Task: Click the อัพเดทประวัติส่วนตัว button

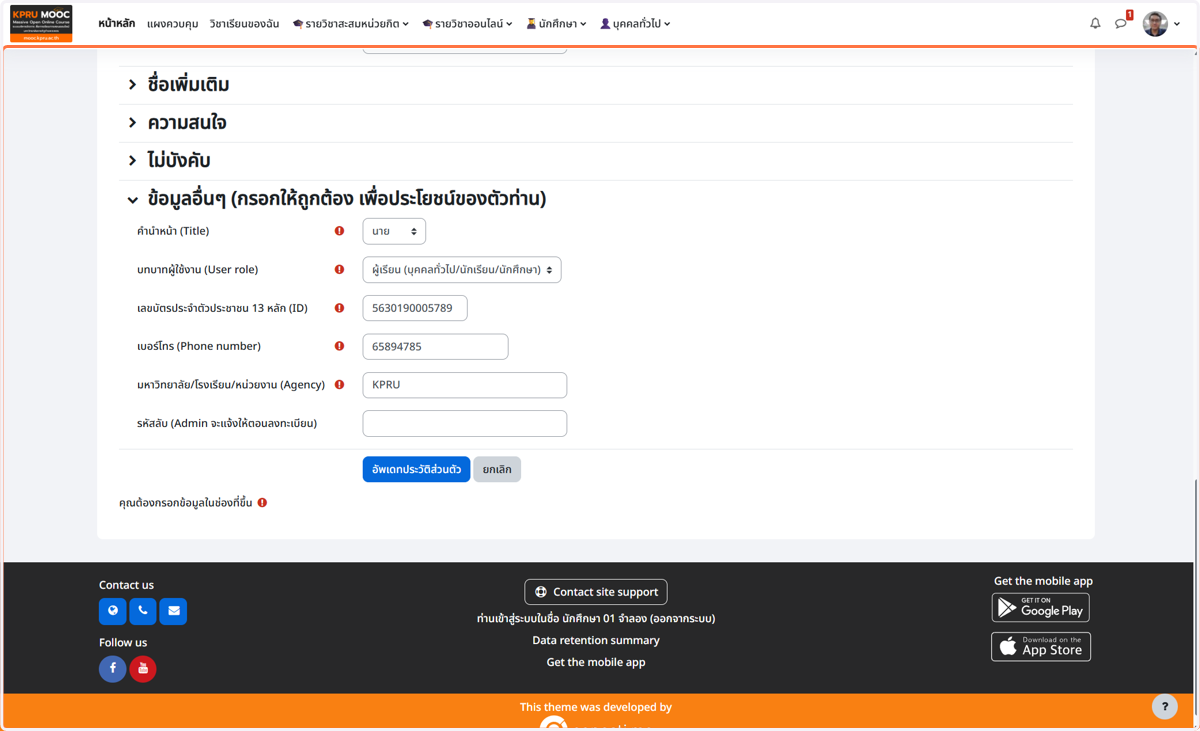Action: pos(416,469)
